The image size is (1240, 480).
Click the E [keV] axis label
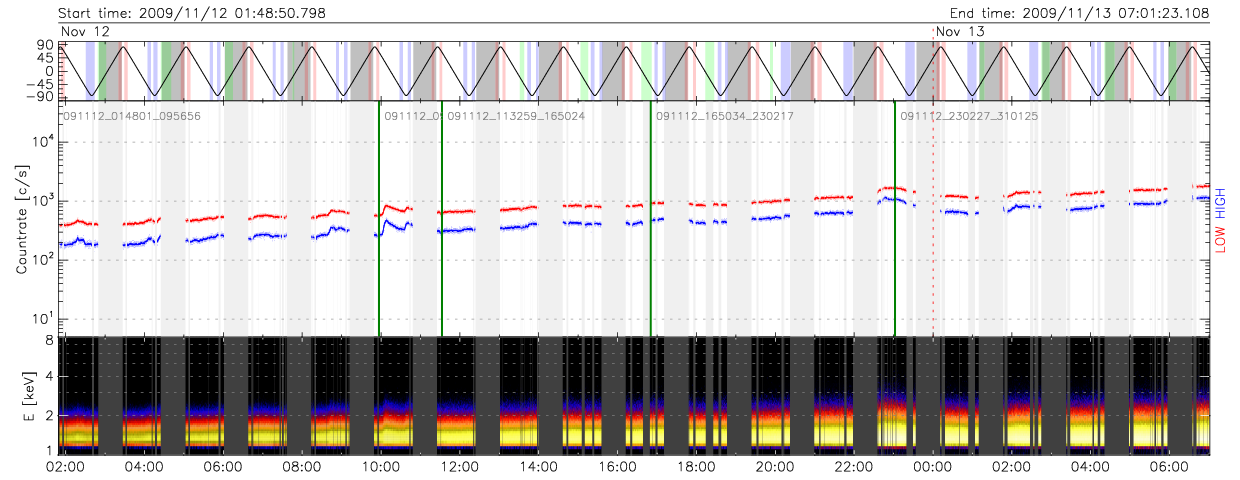pyautogui.click(x=21, y=396)
